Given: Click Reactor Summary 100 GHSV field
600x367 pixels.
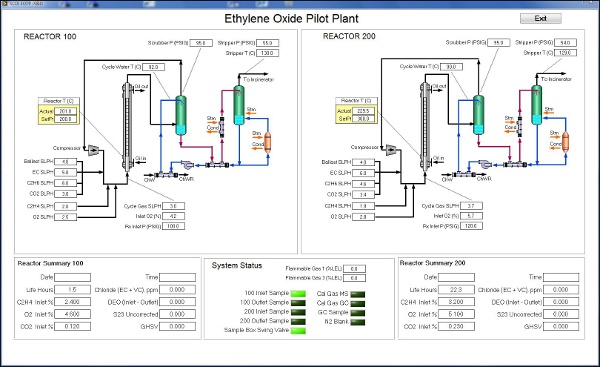Looking at the screenshot, I should click(x=177, y=326).
